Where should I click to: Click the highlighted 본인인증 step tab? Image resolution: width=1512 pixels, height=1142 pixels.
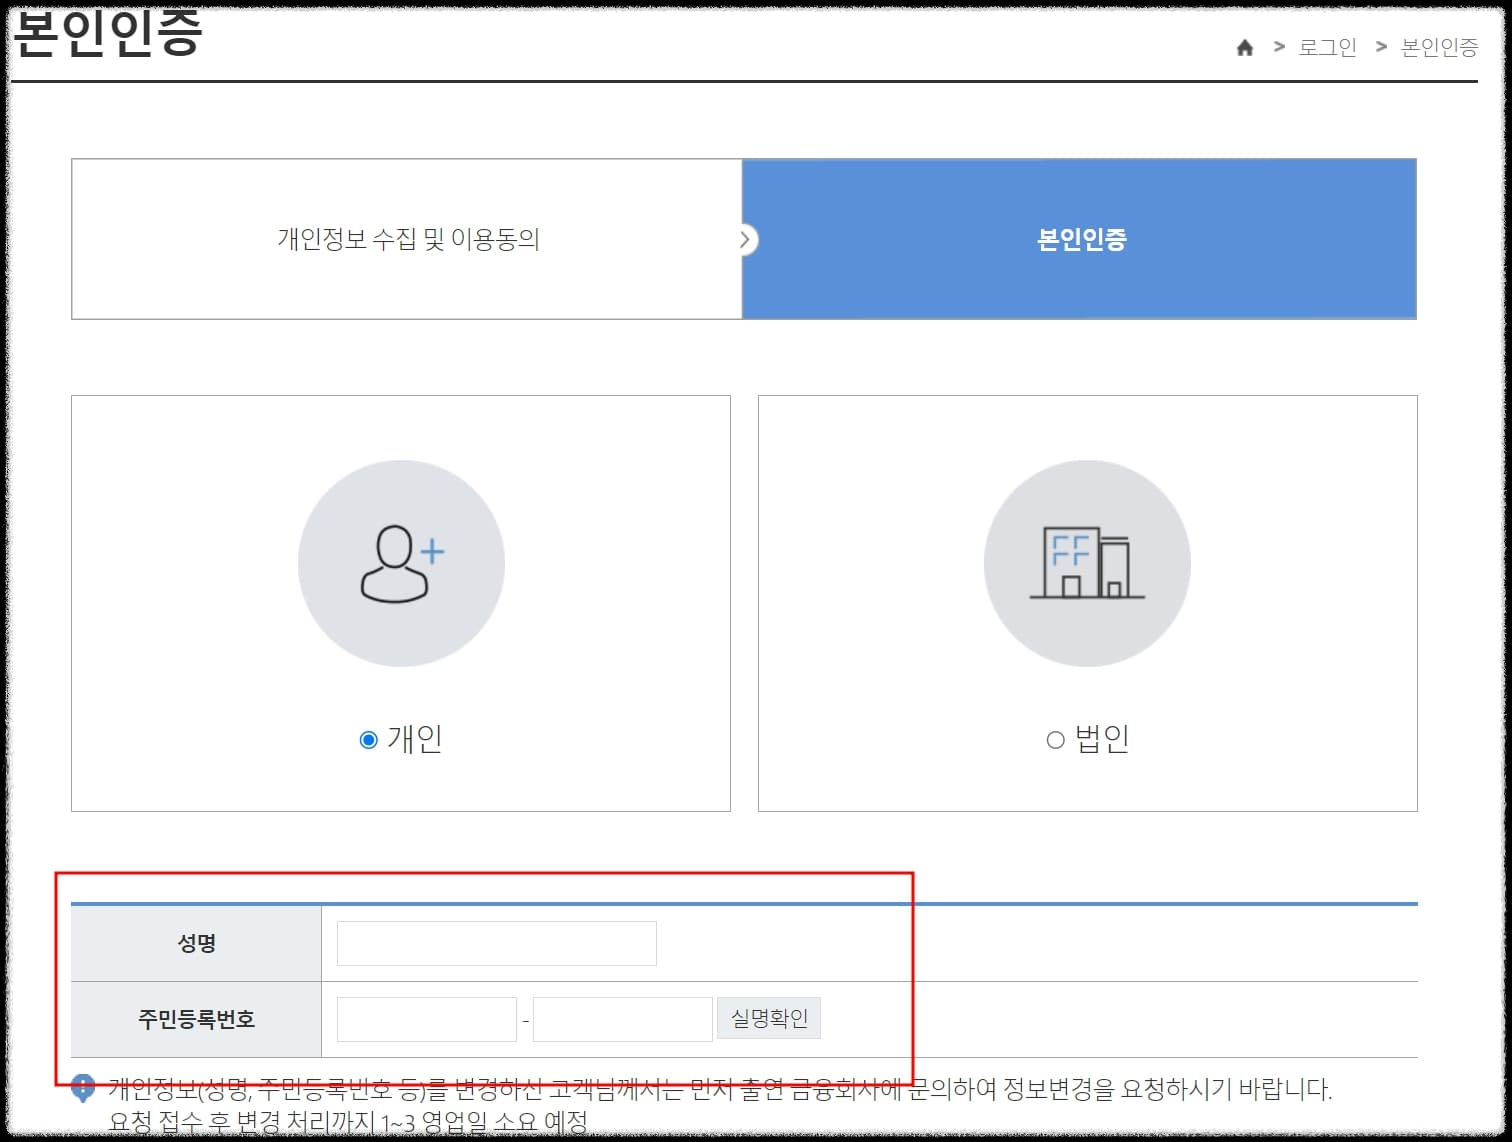1080,240
